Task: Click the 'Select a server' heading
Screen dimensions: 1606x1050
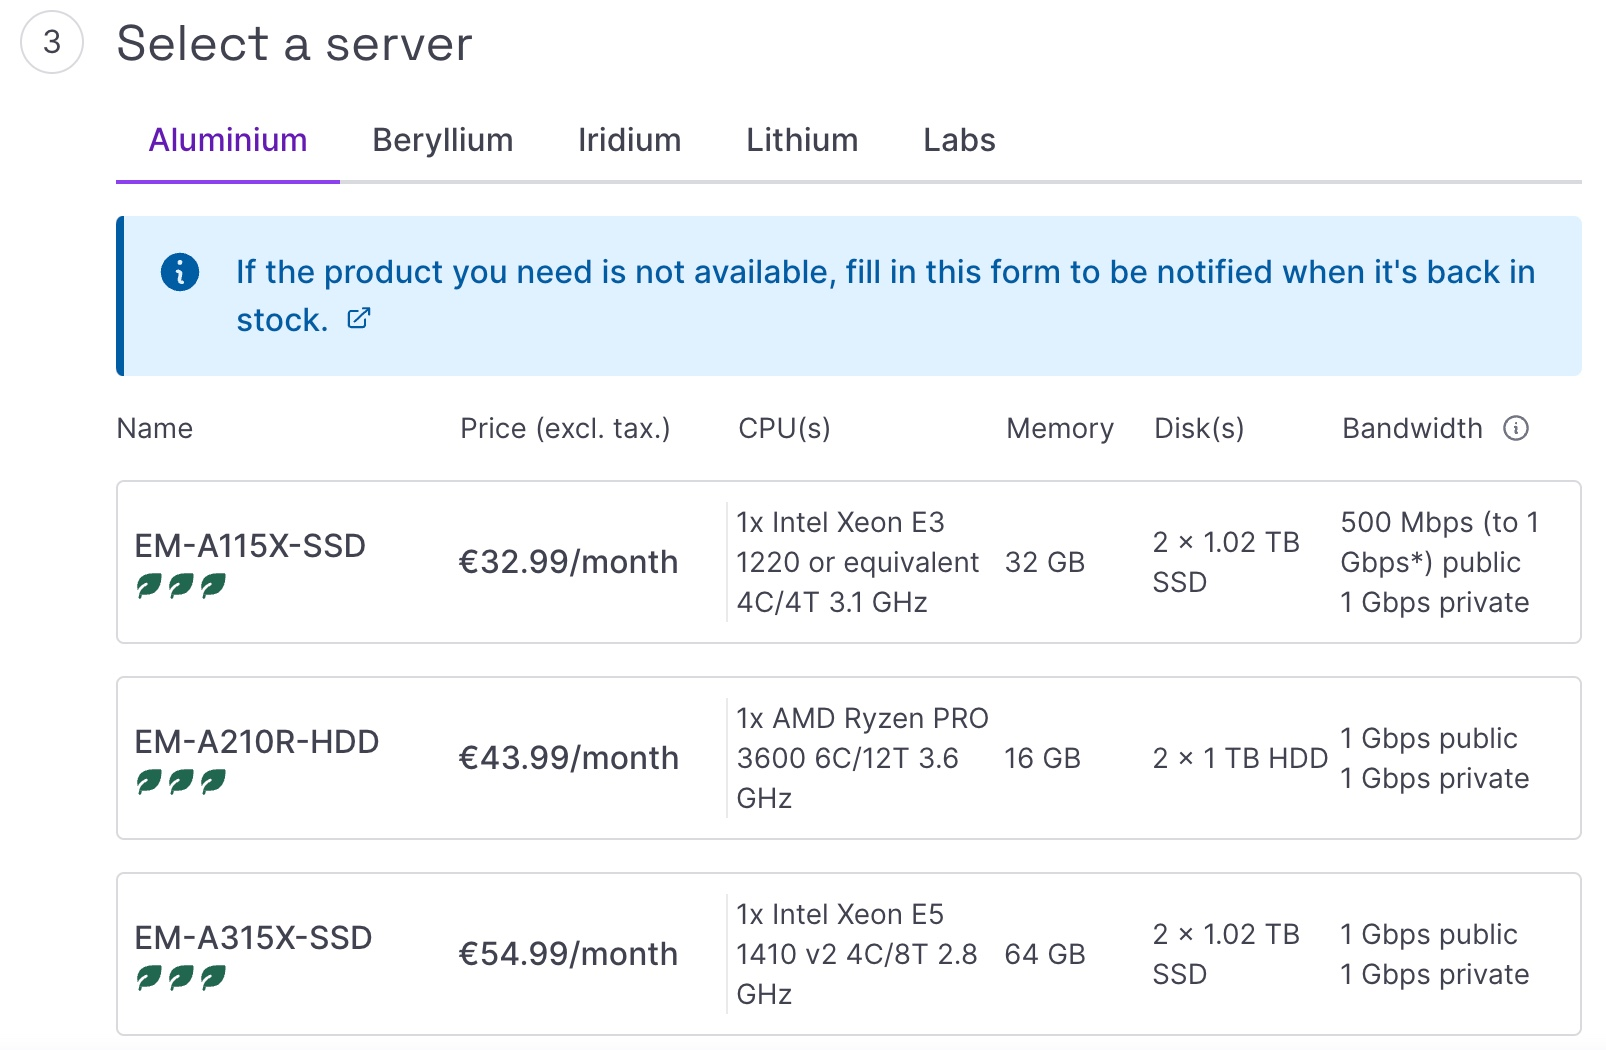Action: [294, 42]
